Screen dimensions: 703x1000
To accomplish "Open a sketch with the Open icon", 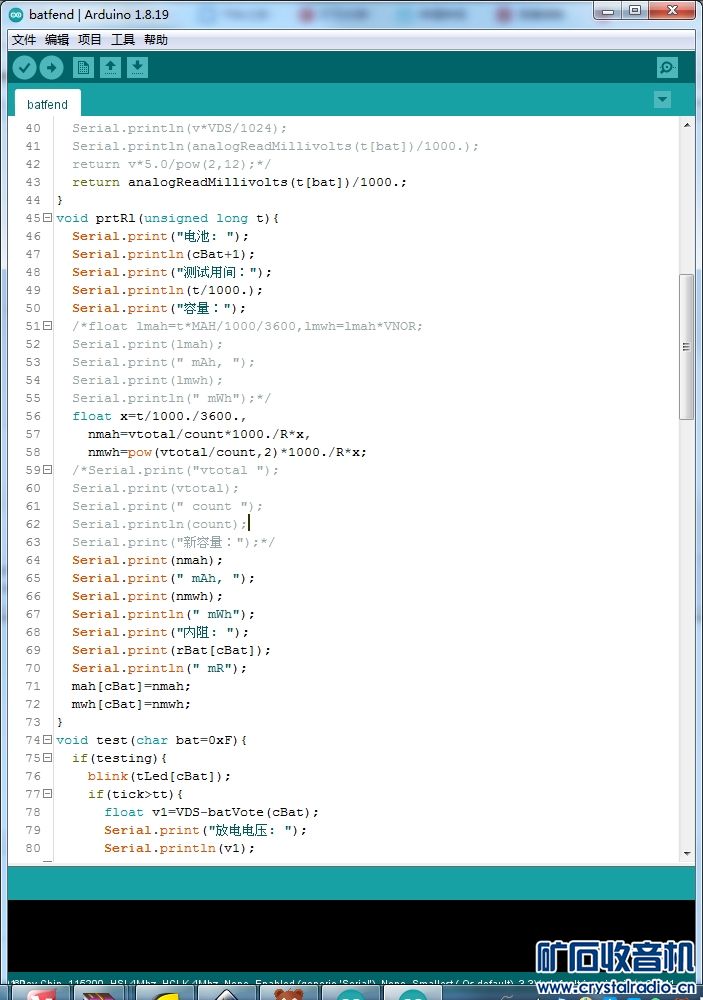I will pyautogui.click(x=110, y=68).
